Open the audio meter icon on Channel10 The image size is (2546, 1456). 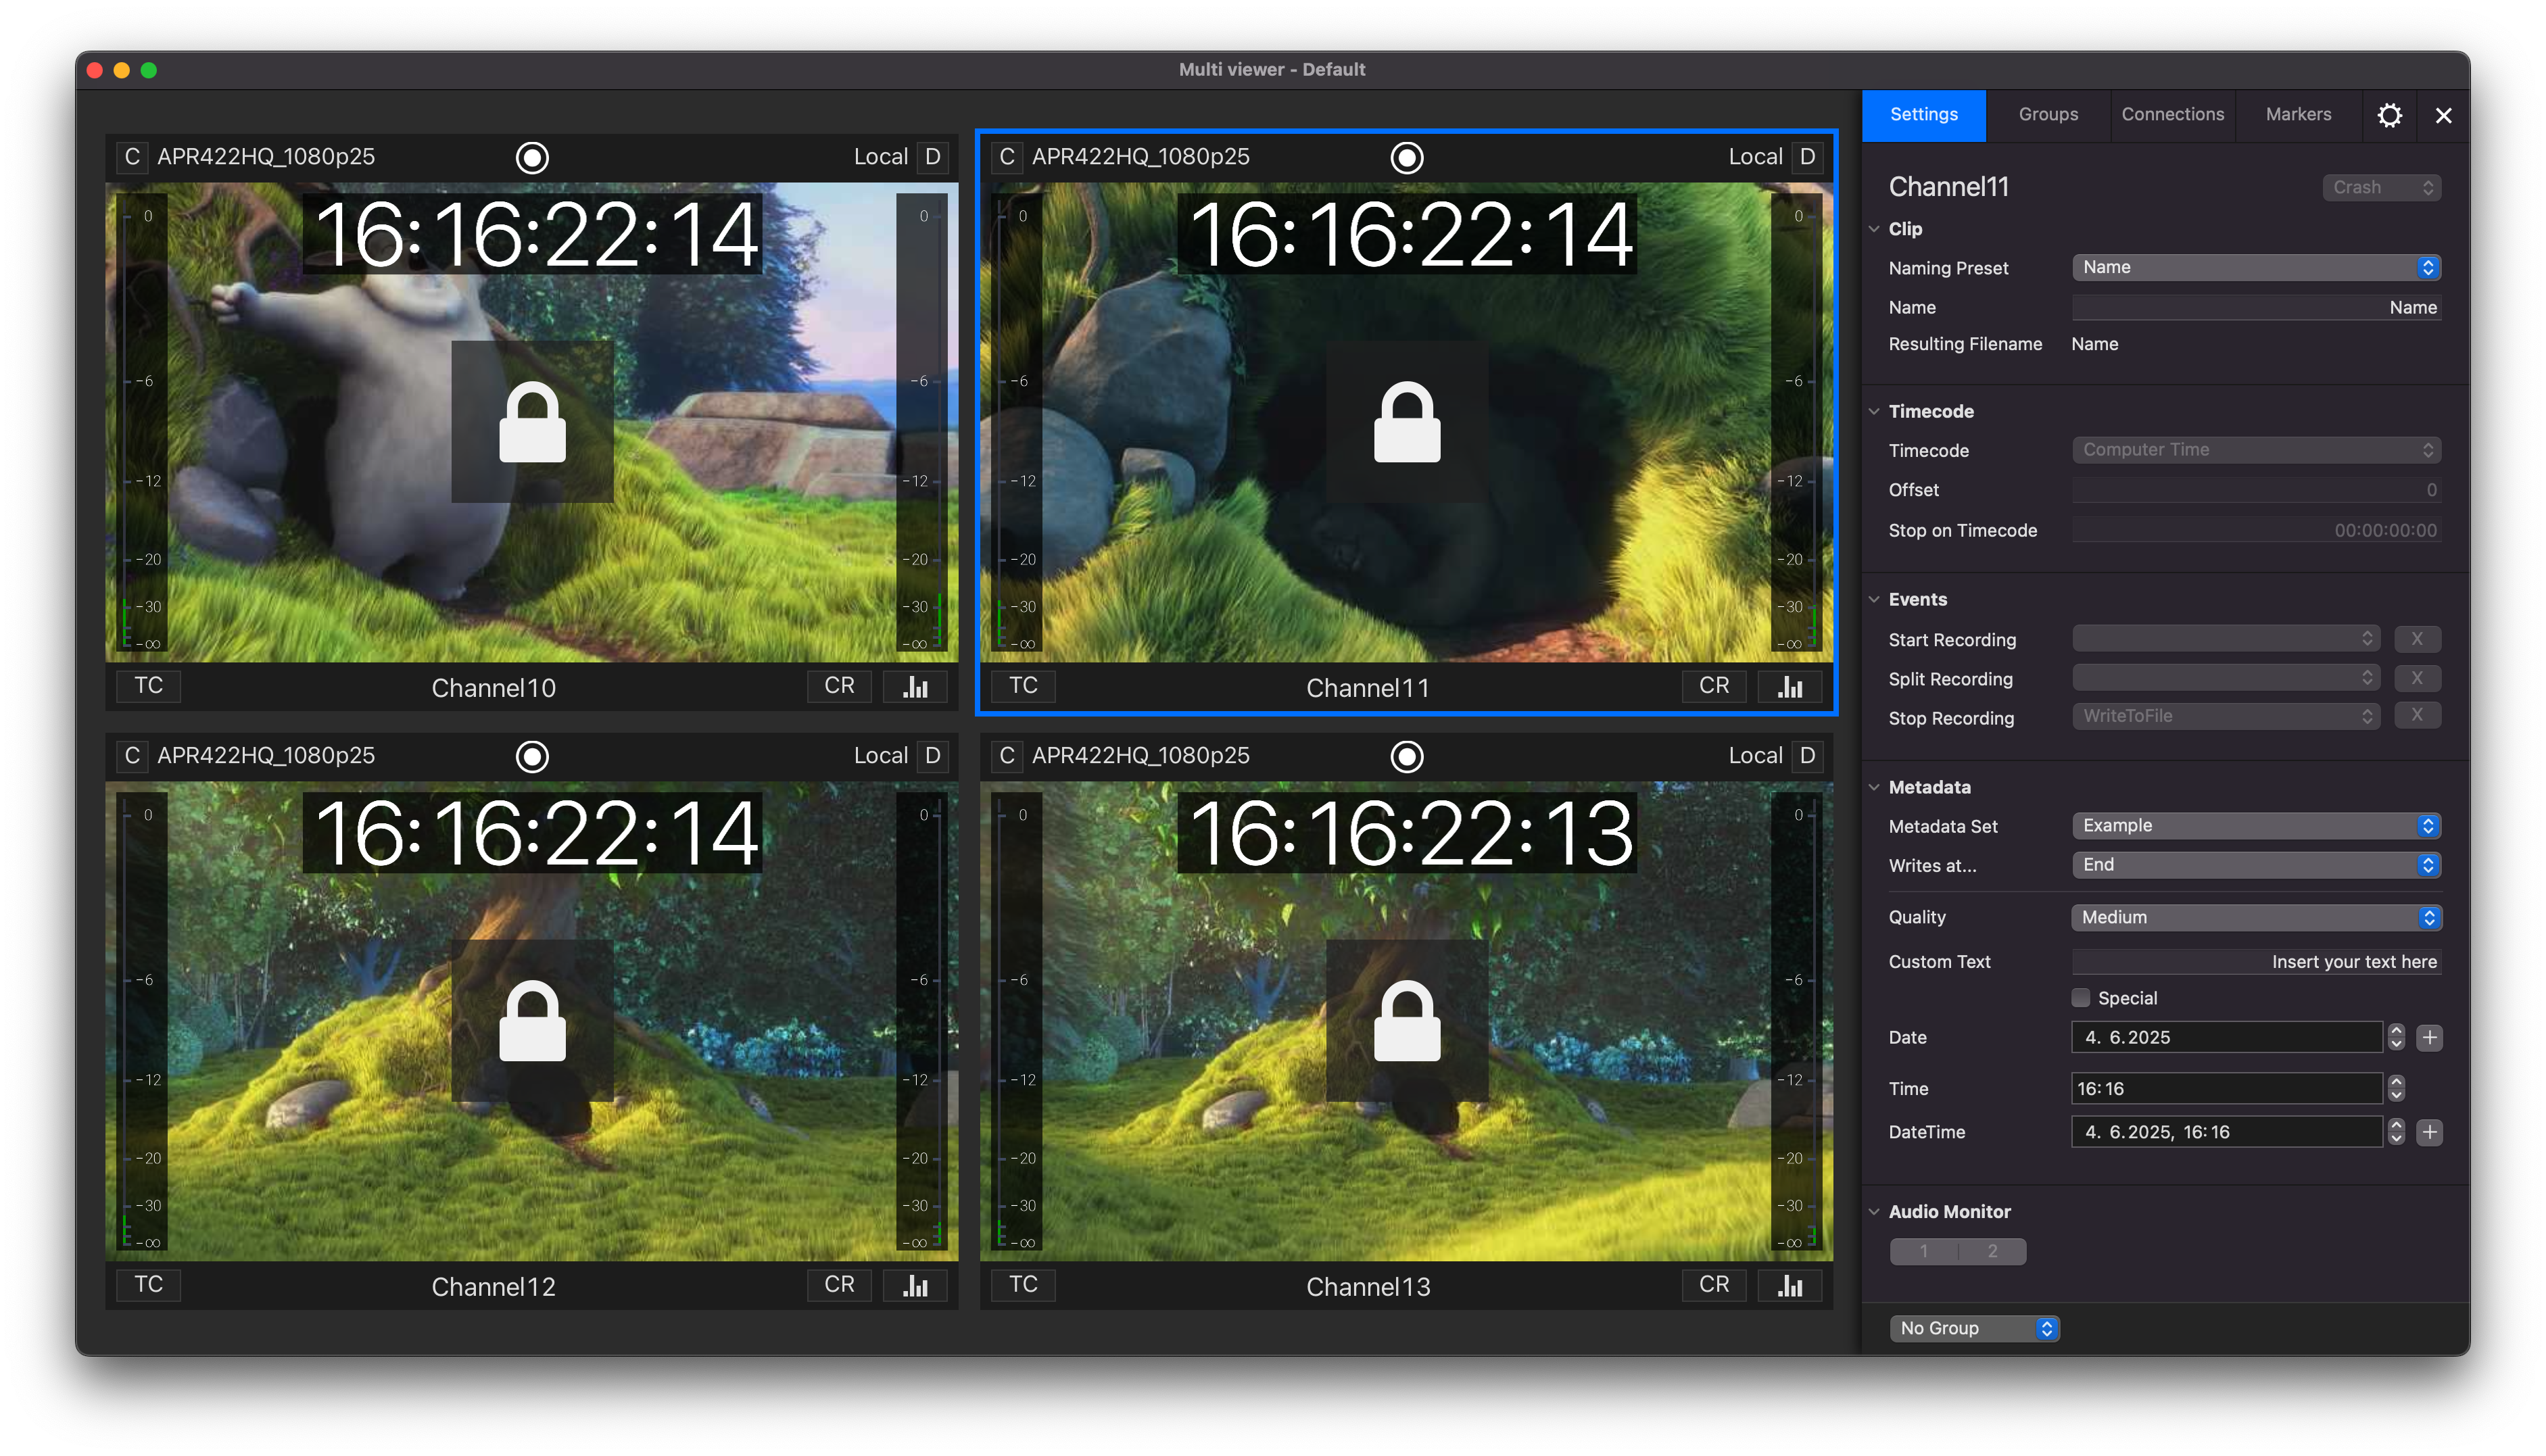(915, 686)
